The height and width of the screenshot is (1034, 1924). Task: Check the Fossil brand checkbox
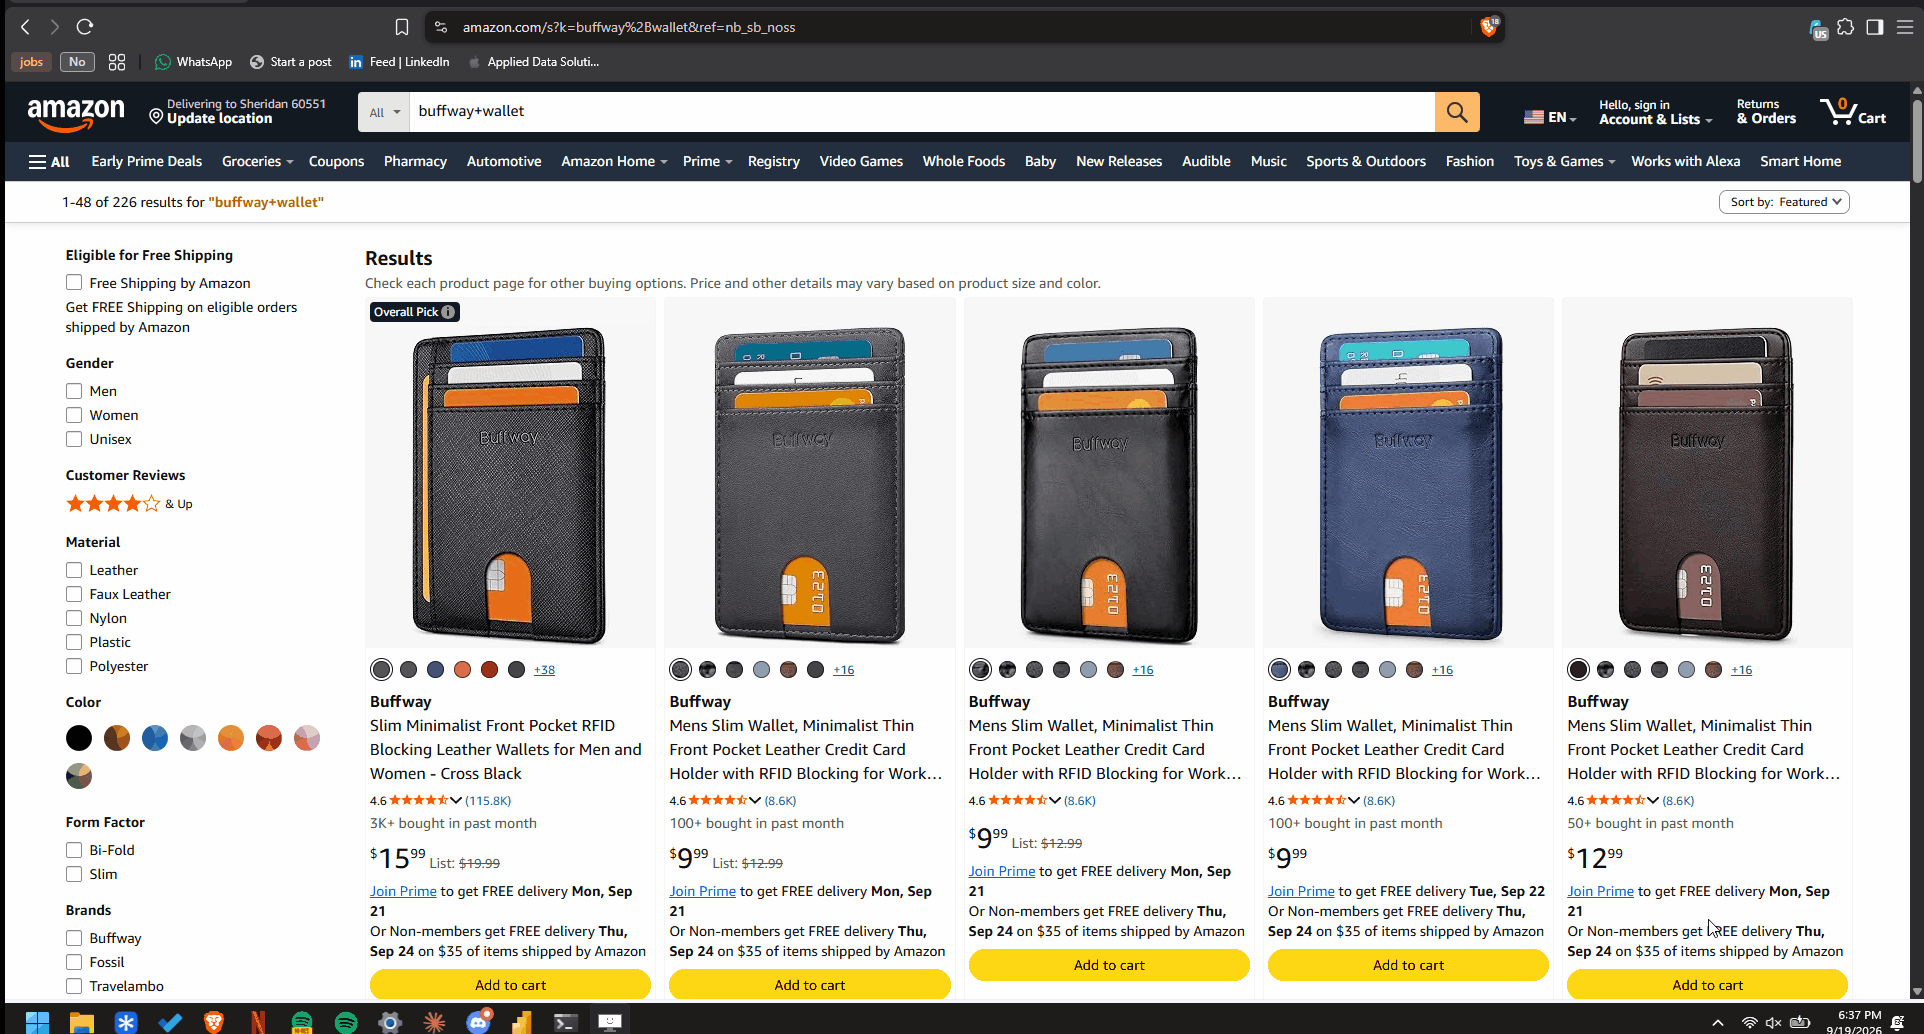click(x=74, y=962)
